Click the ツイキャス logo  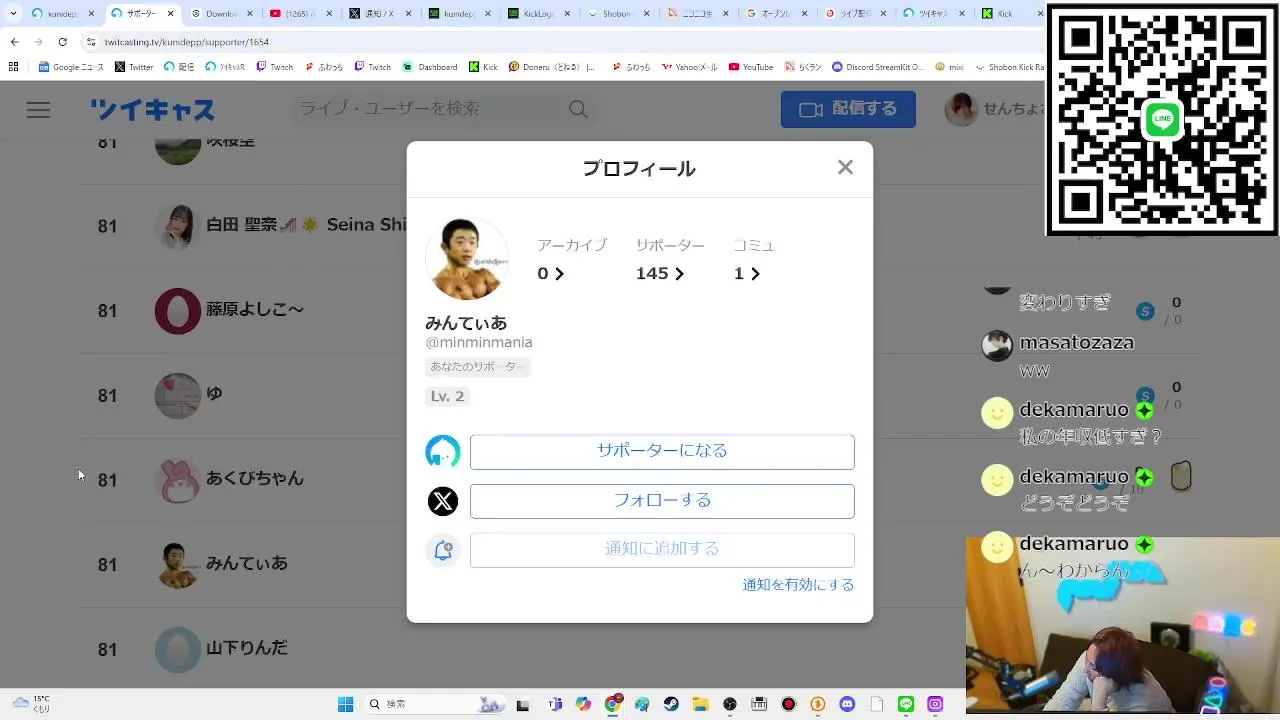click(152, 109)
